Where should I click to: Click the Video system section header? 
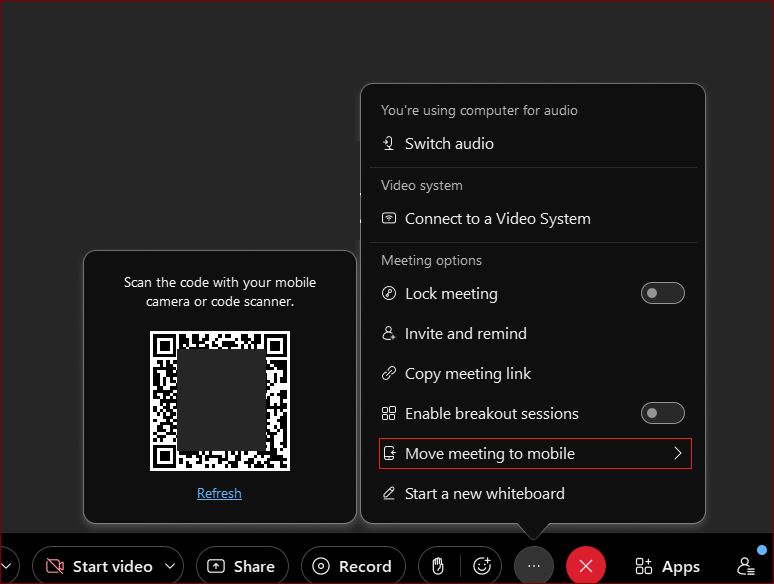[422, 186]
